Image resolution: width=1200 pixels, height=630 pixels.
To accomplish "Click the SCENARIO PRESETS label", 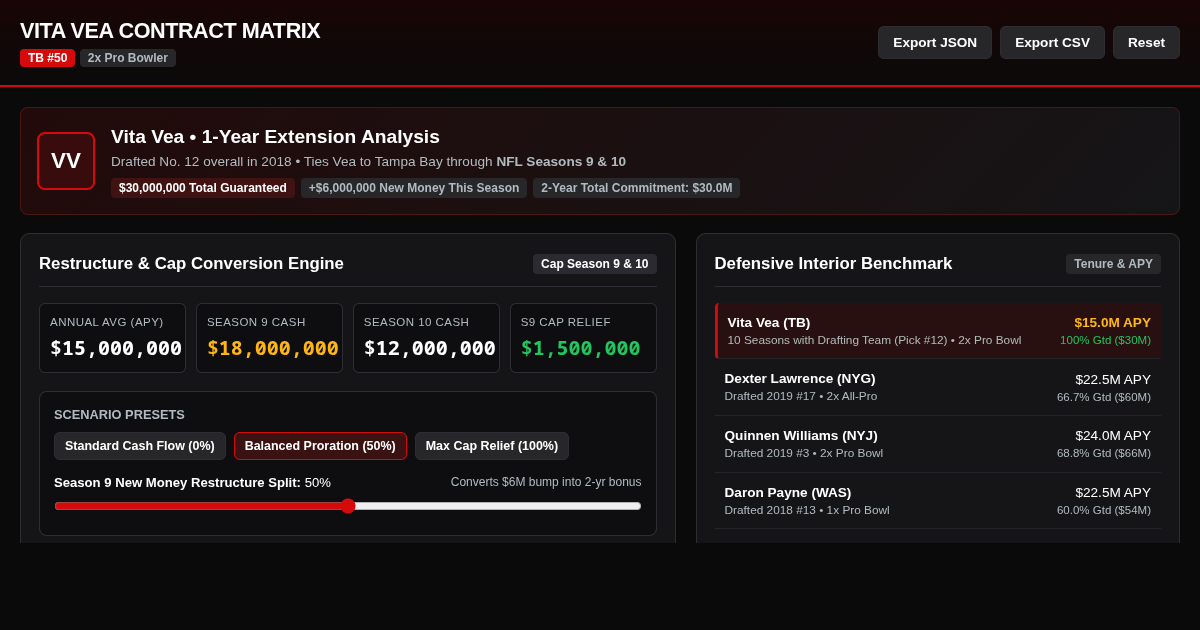I will click(119, 415).
